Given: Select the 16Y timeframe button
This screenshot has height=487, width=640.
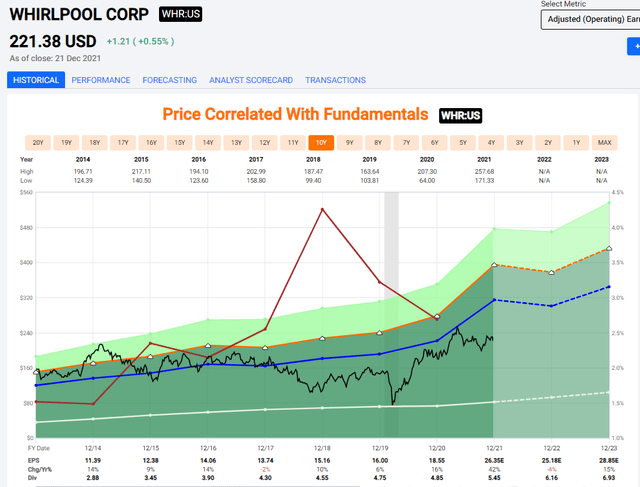Looking at the screenshot, I should point(151,142).
